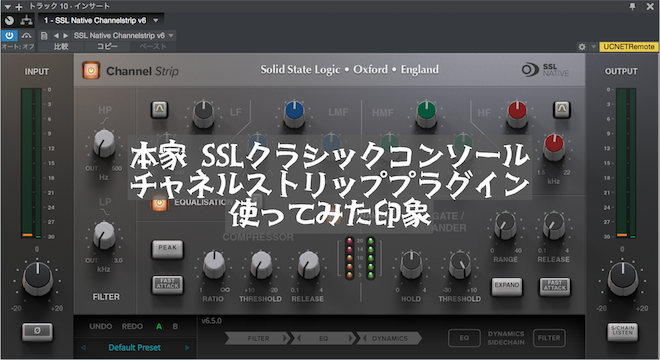
Task: Click the Default Preset name
Action: [x=135, y=348]
